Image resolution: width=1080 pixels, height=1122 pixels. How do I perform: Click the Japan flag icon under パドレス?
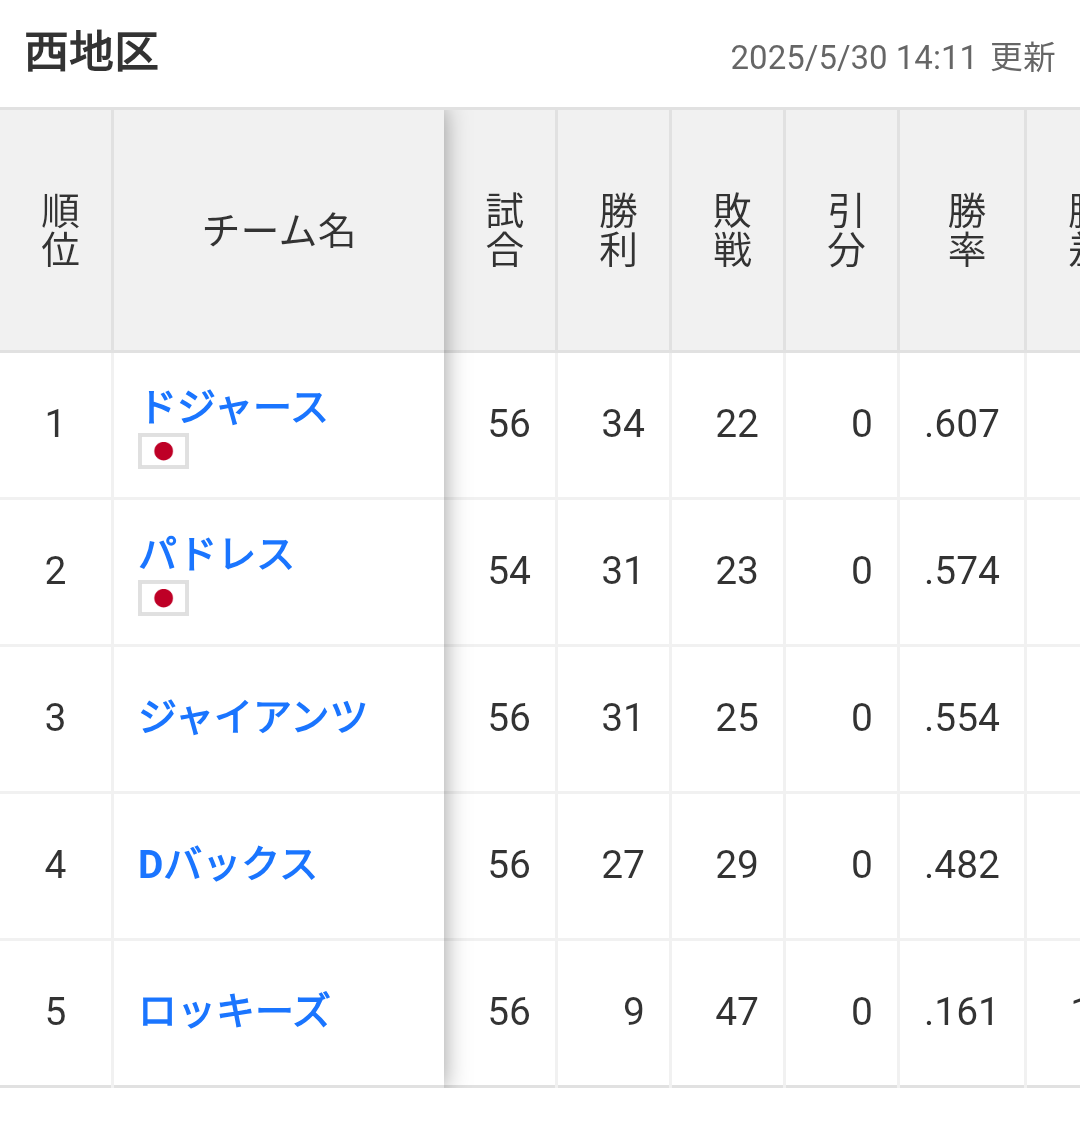pyautogui.click(x=163, y=598)
